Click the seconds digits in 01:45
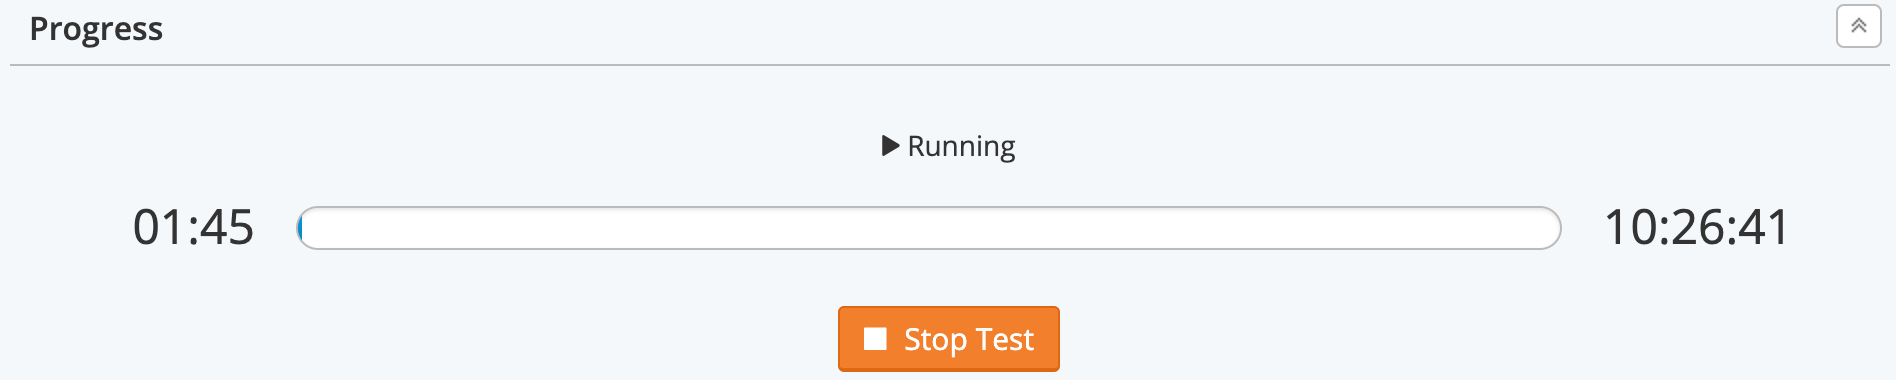1896x380 pixels. pos(228,228)
